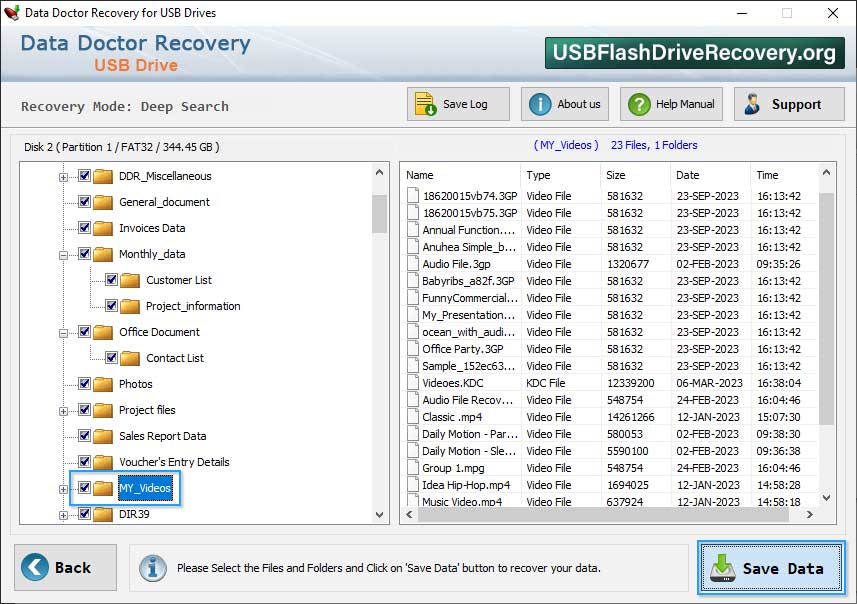This screenshot has width=857, height=604.
Task: Uncheck the DDR_Miscellaneous checkbox
Action: click(x=84, y=175)
